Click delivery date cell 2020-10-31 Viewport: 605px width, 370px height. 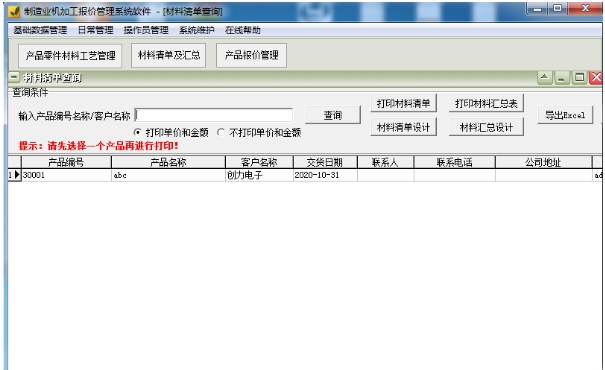click(325, 175)
